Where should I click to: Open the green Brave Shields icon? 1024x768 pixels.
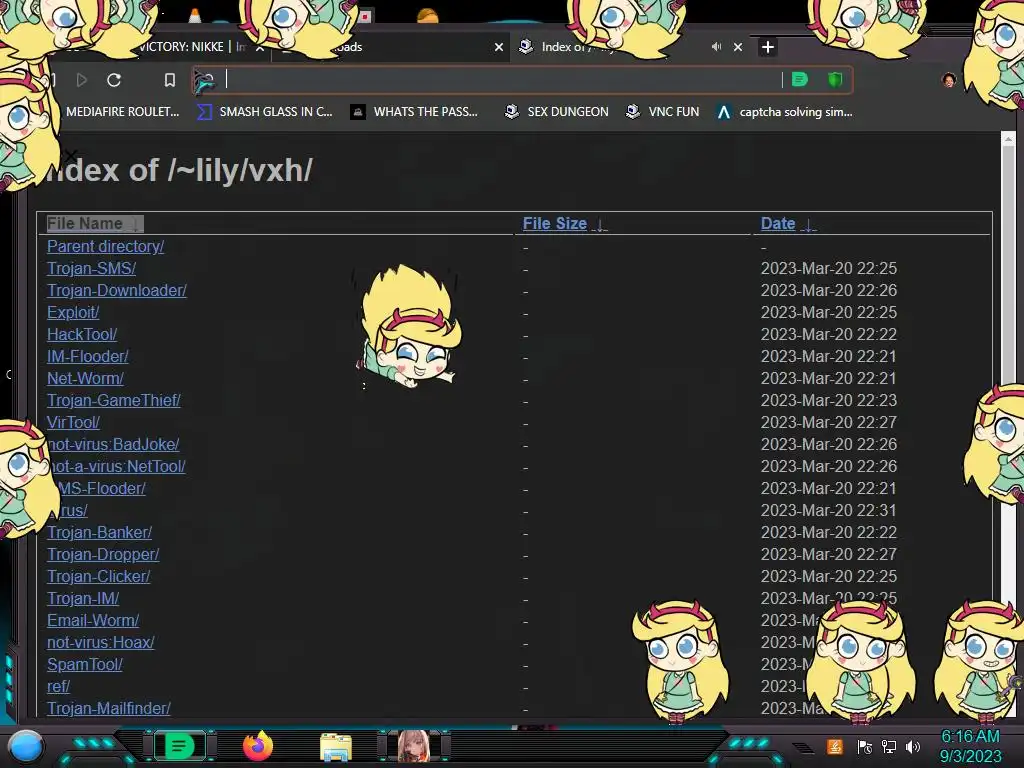[835, 80]
